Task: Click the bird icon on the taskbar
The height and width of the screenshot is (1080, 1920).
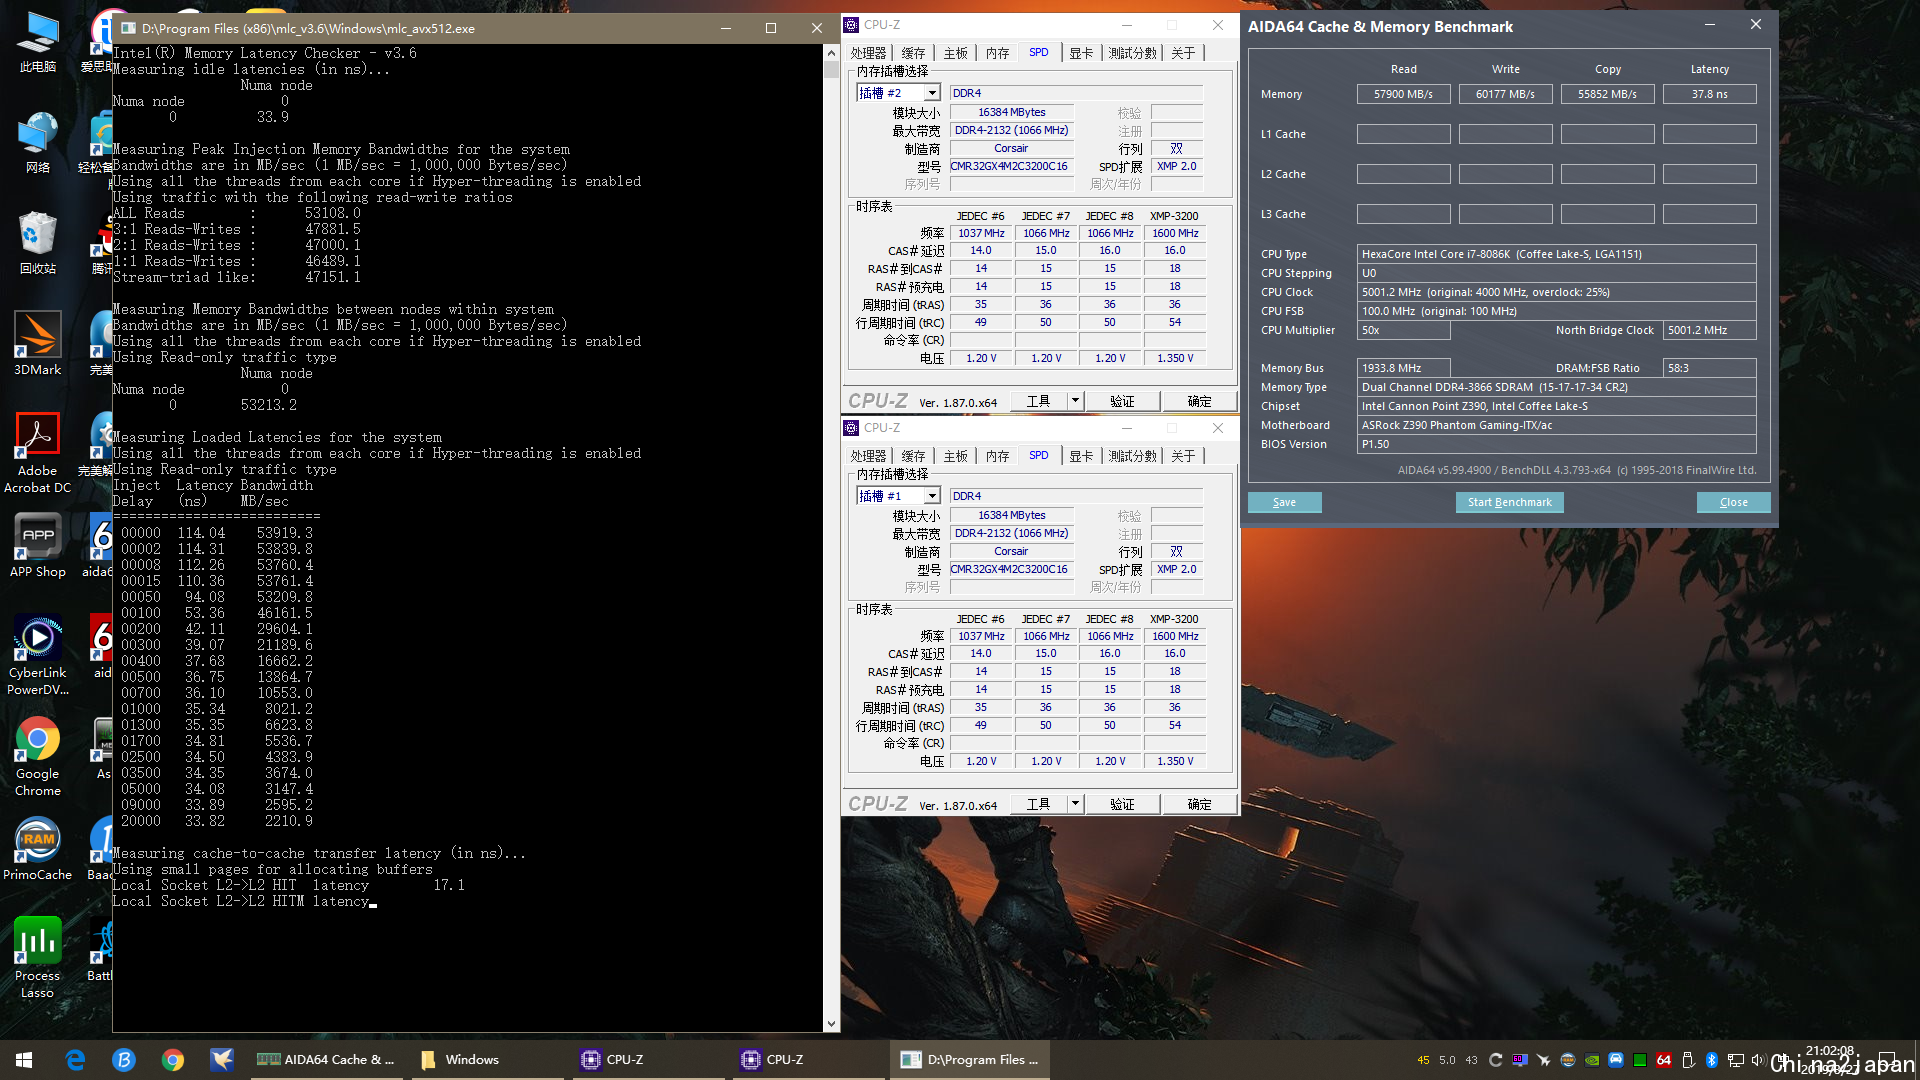Action: tap(222, 1060)
